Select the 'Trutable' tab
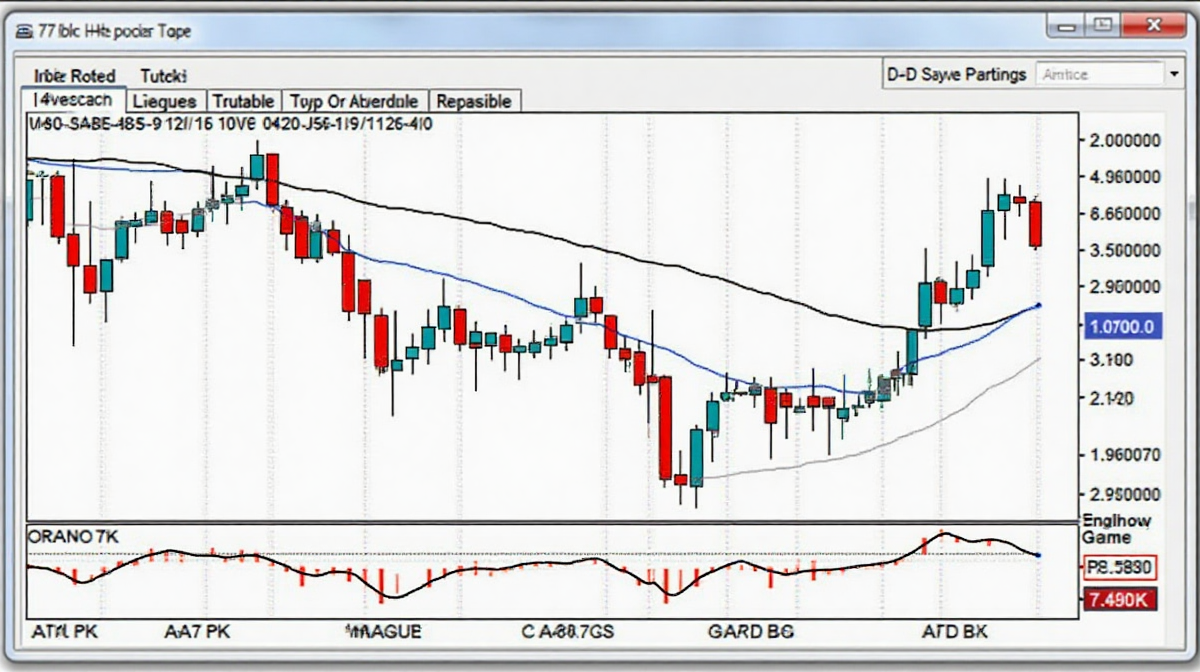The image size is (1200, 672). click(x=244, y=101)
